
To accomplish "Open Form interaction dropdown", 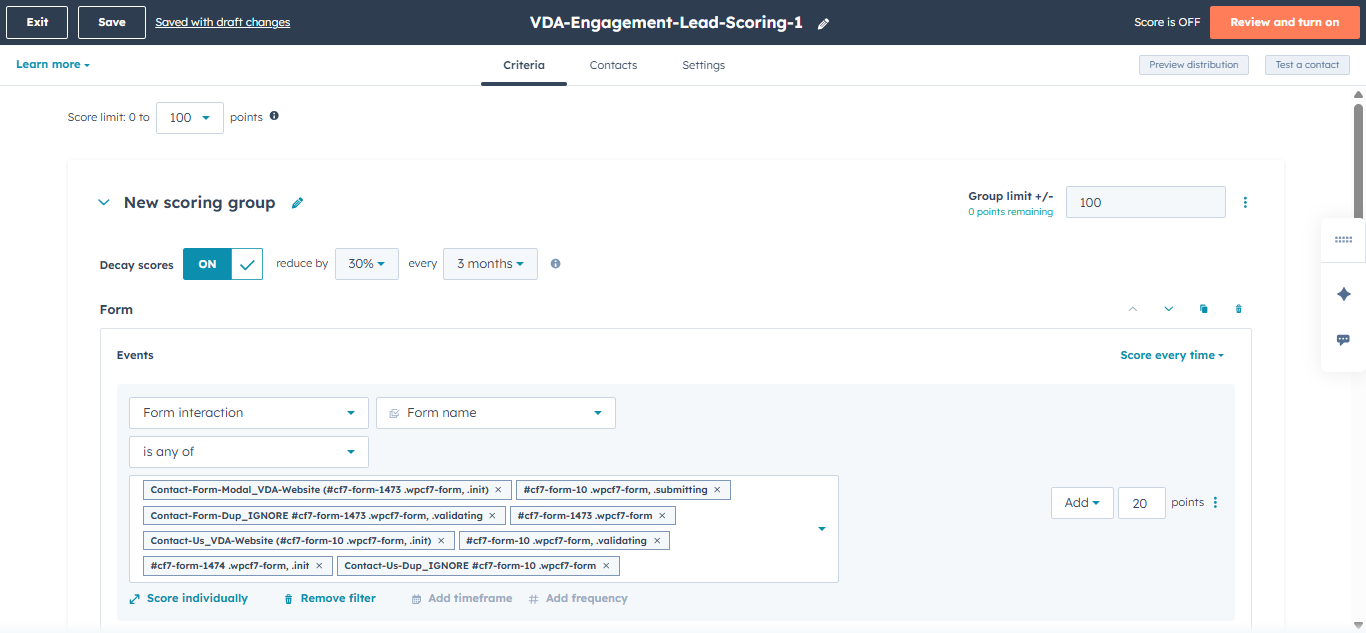I will pos(249,413).
